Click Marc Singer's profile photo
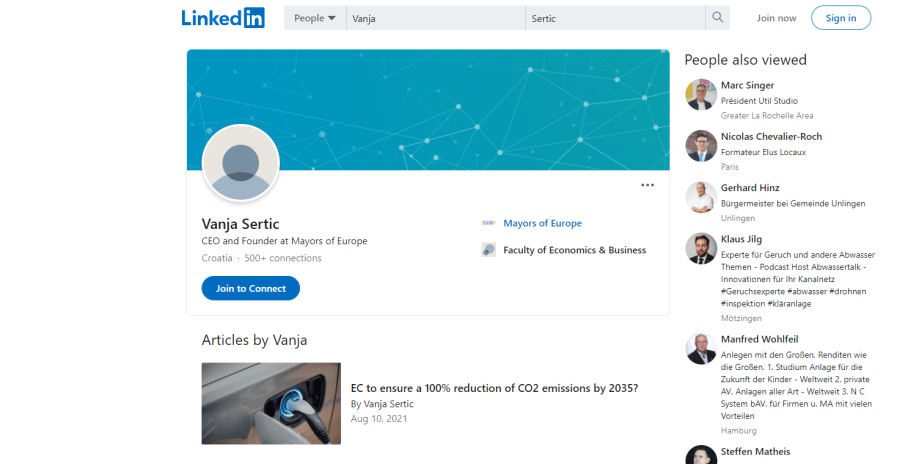900x464 pixels. (x=701, y=95)
